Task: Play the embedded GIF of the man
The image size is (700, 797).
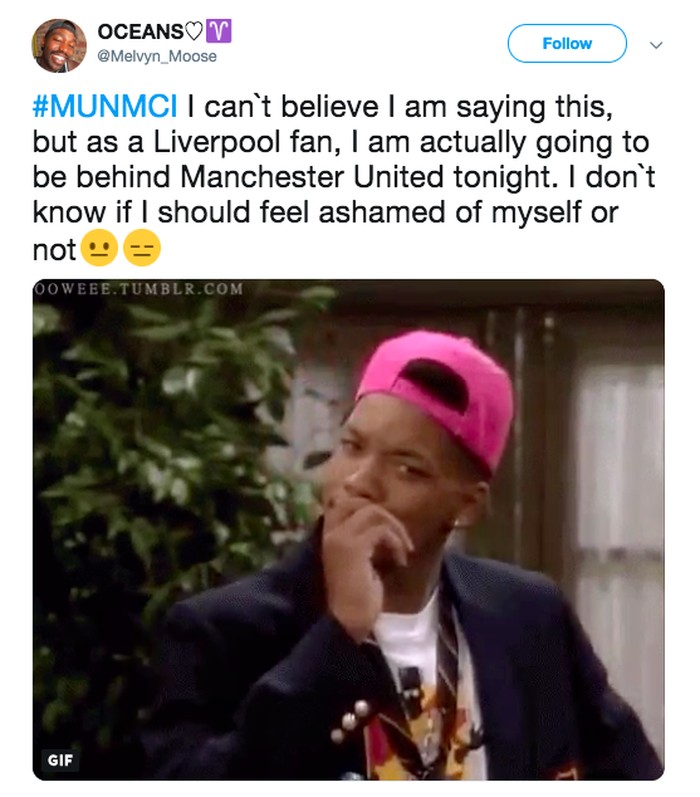Action: coord(349,530)
